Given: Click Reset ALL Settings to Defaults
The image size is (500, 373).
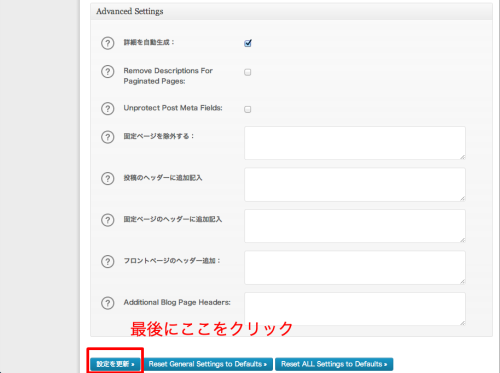Looking at the screenshot, I should point(334,364).
